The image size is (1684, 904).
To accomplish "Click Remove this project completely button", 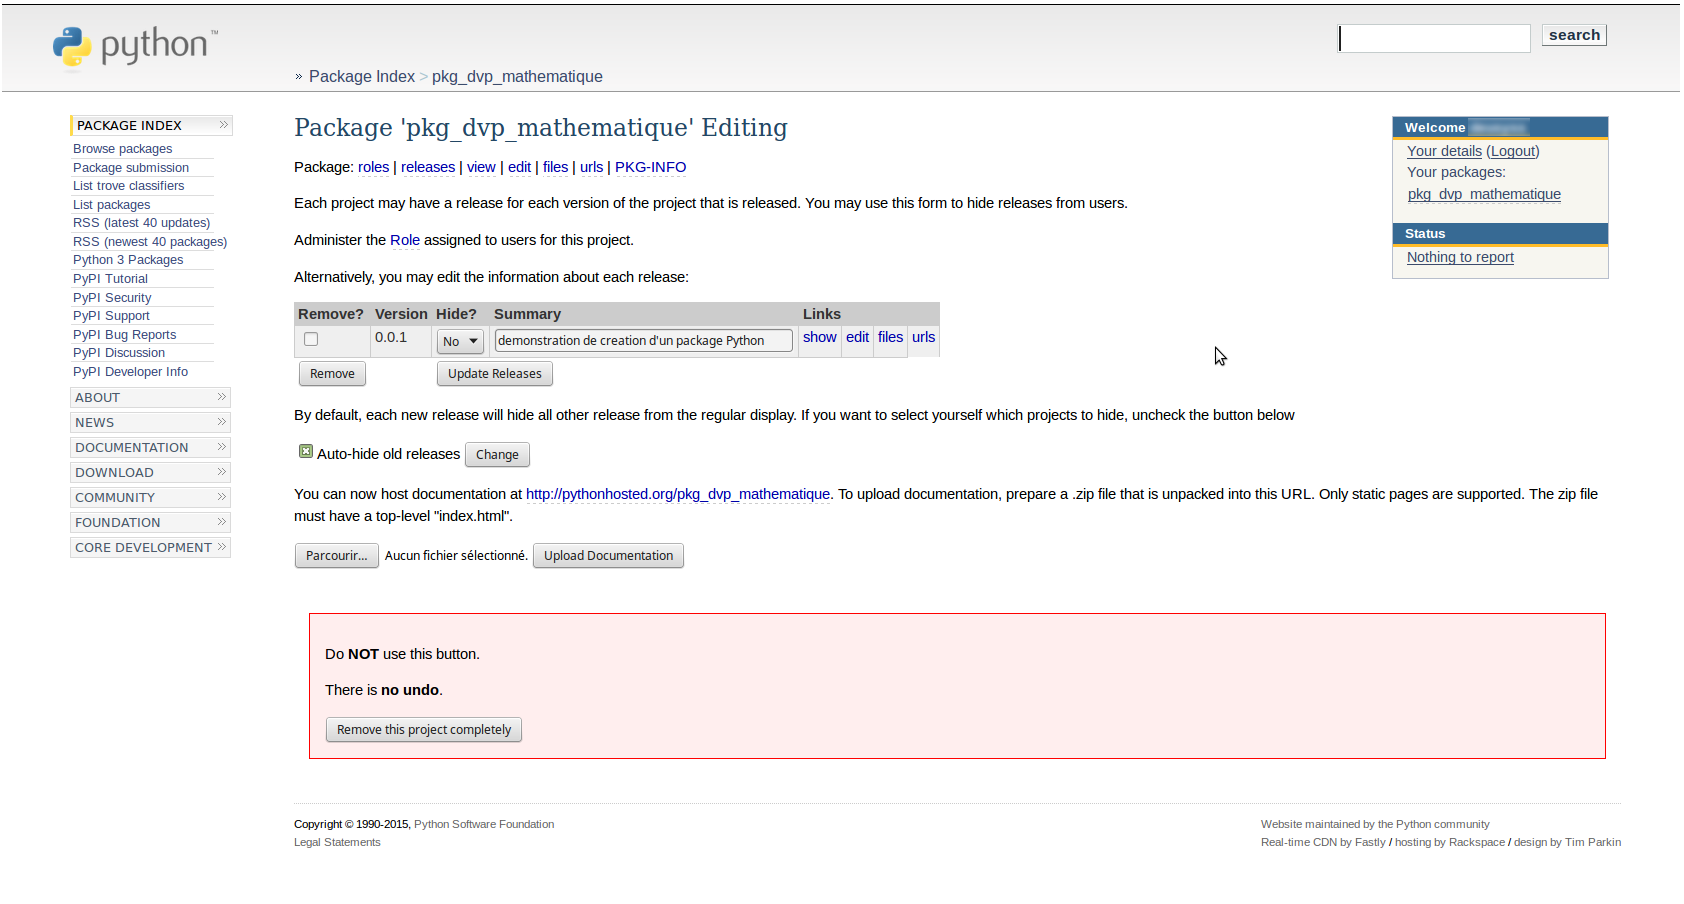I will [423, 730].
